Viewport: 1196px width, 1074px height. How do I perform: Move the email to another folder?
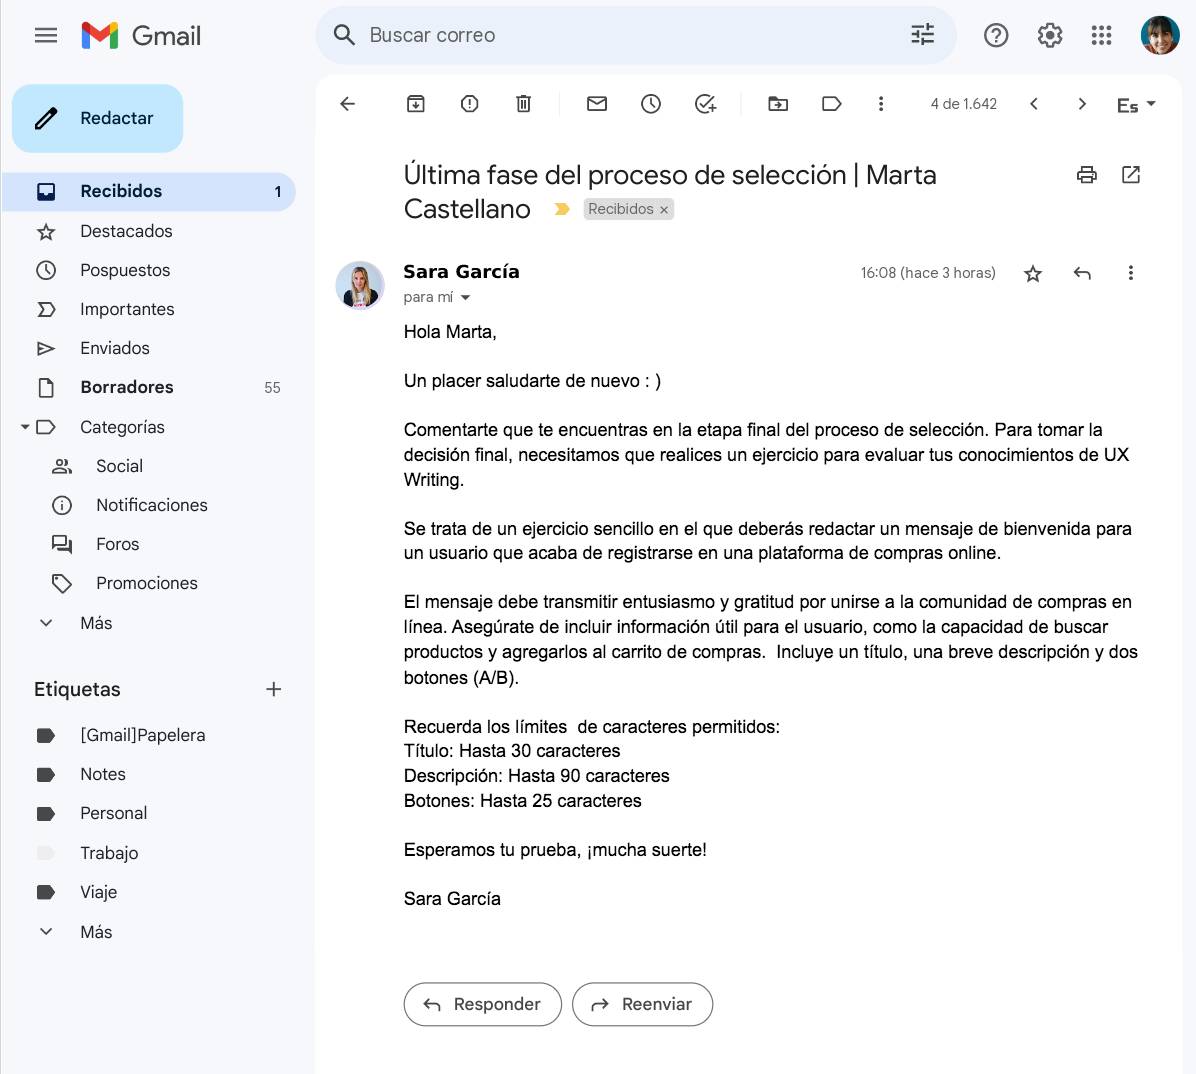[x=778, y=103]
